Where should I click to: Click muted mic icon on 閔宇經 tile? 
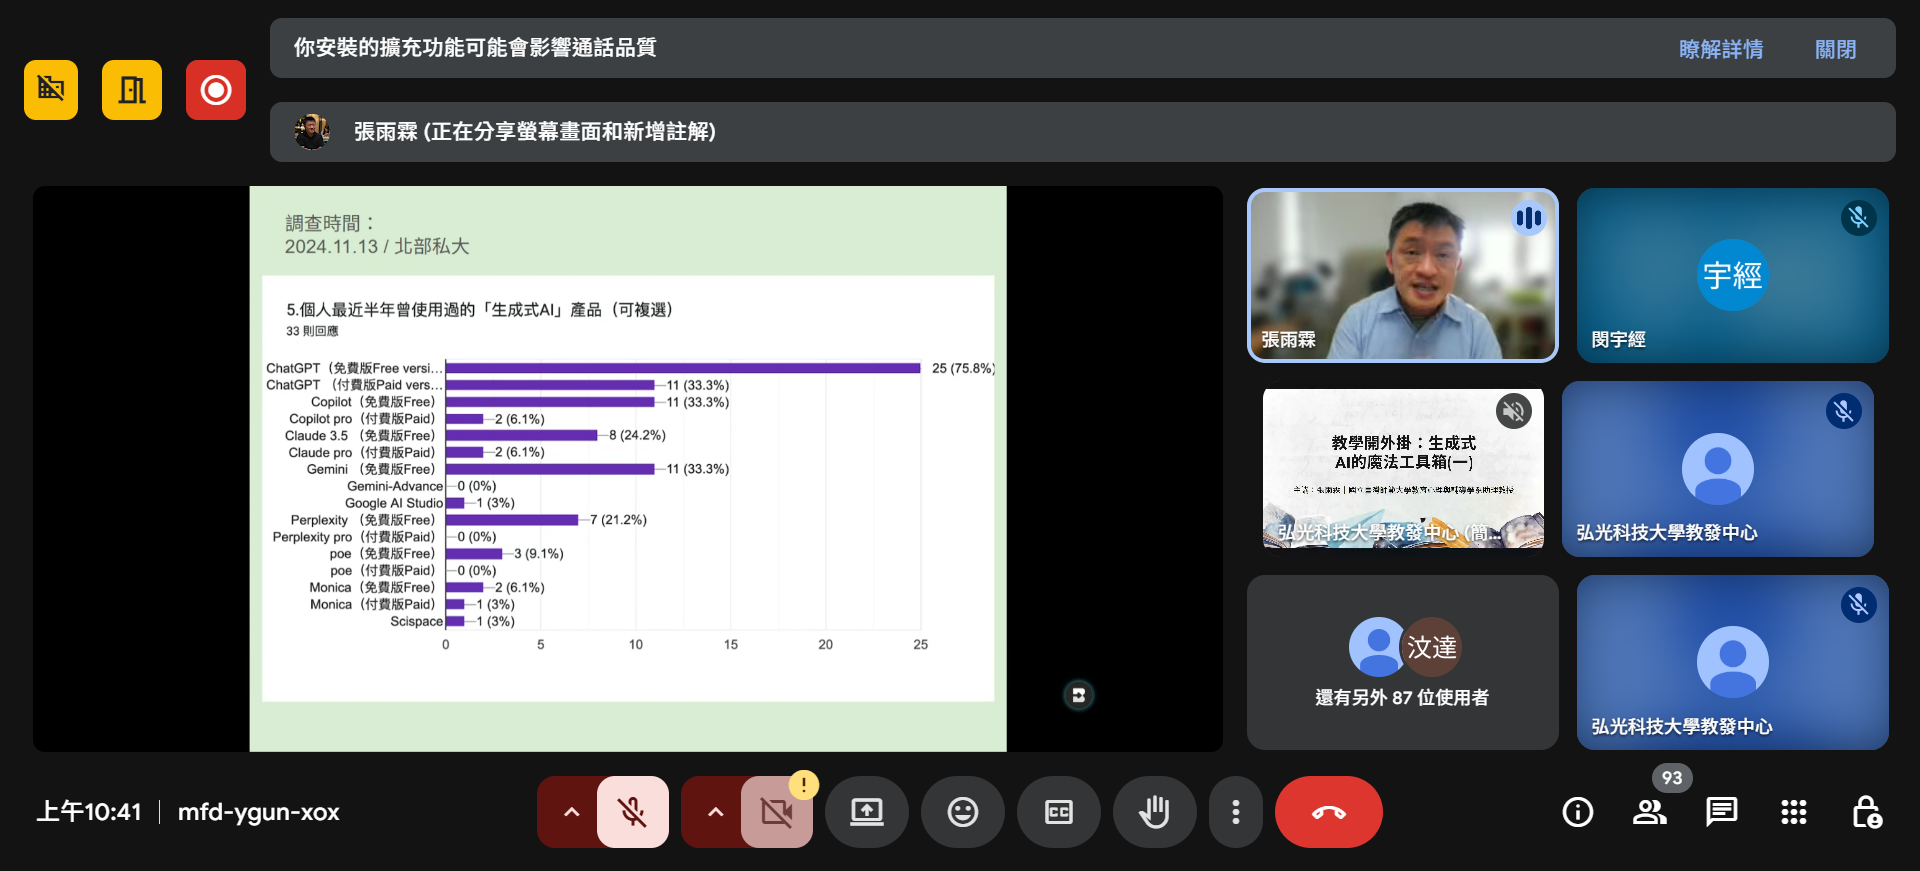[1858, 218]
